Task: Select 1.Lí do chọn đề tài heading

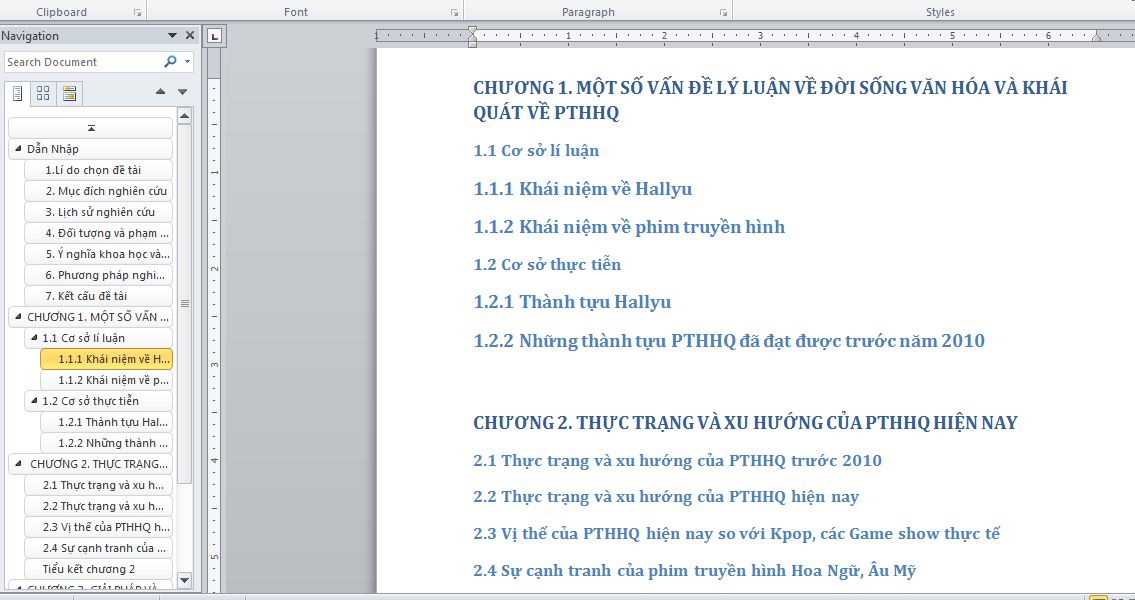Action: (x=98, y=170)
